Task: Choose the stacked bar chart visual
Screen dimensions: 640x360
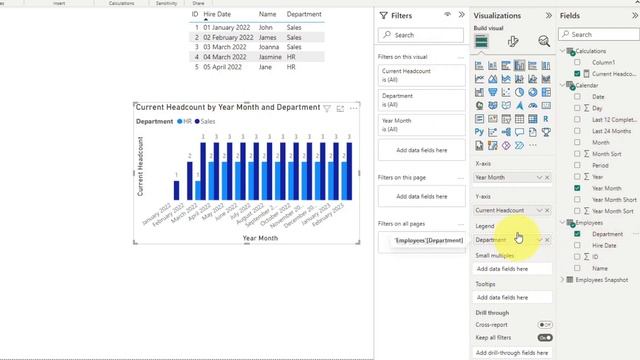Action: pyautogui.click(x=479, y=65)
